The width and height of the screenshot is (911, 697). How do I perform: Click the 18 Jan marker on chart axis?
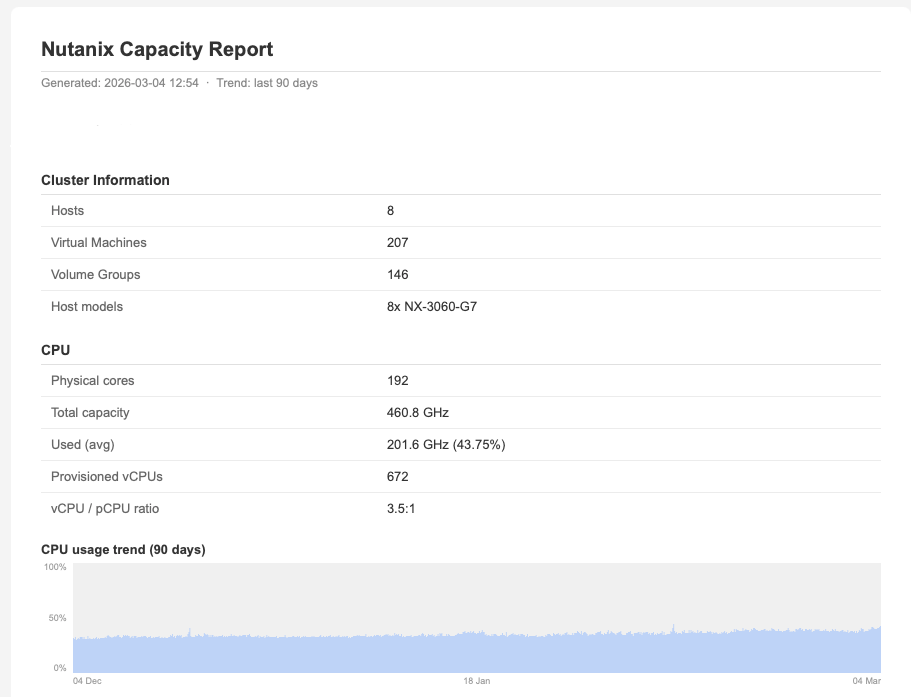click(x=477, y=681)
